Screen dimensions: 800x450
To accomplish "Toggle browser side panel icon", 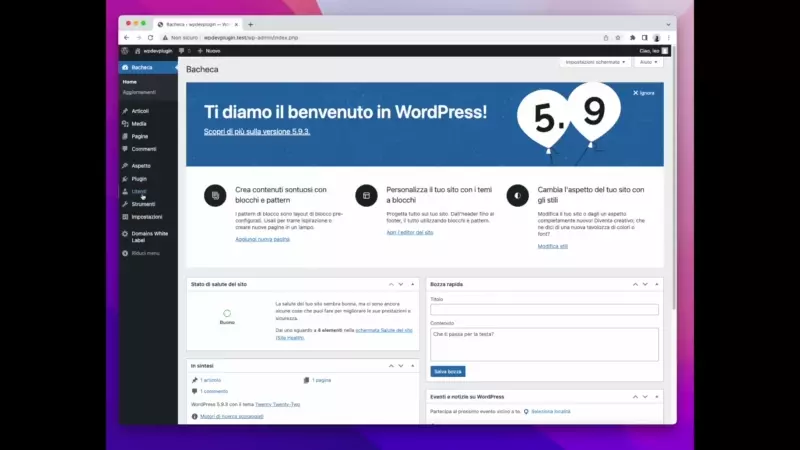I will click(644, 38).
